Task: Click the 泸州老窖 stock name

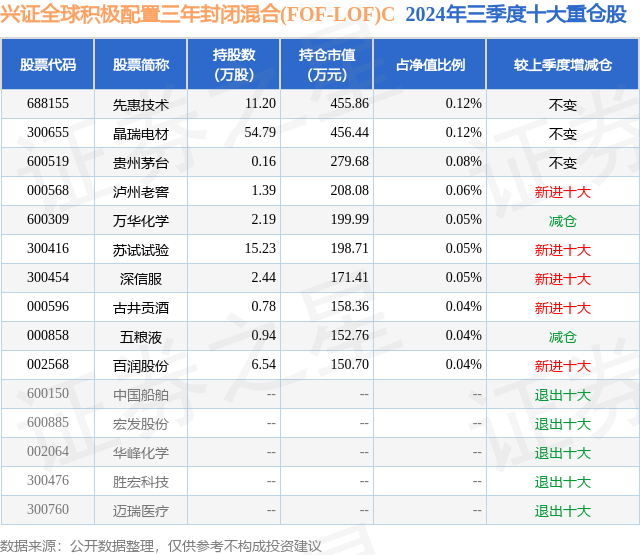Action: click(141, 192)
